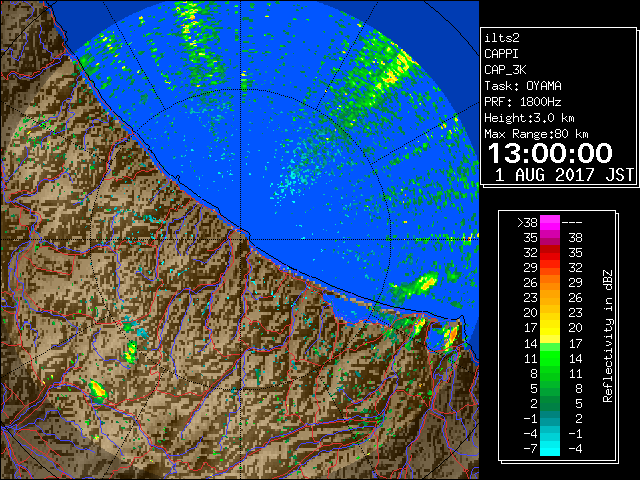Click the yellow 17 to 20 dBZ swatch
This screenshot has height=480, width=640.
(x=550, y=328)
